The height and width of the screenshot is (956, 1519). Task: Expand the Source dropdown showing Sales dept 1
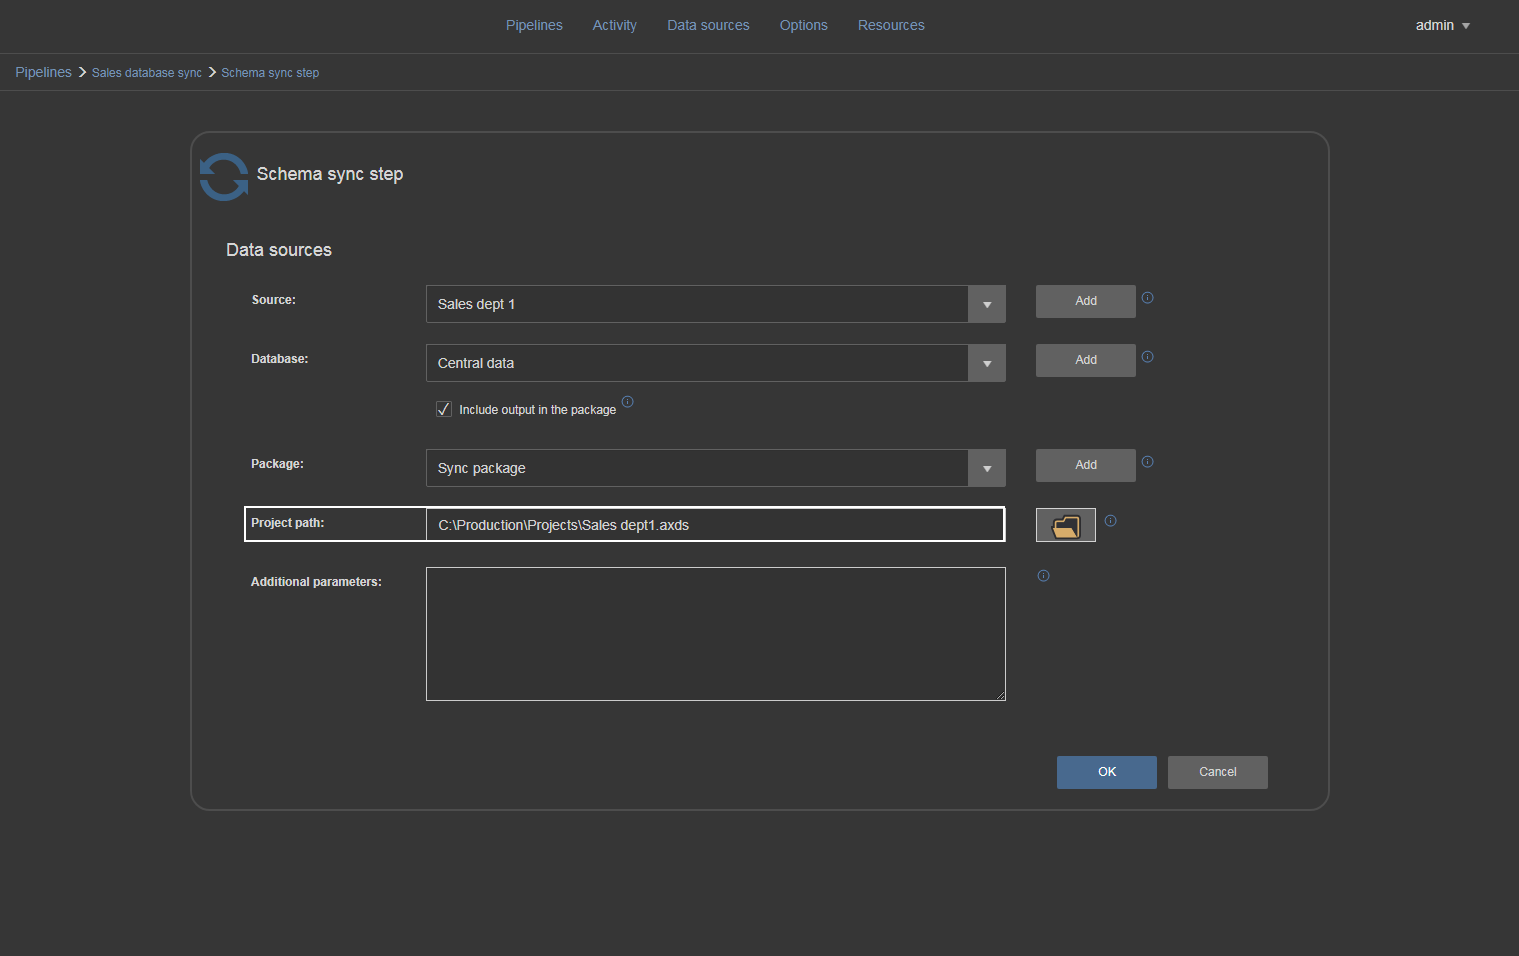(986, 304)
